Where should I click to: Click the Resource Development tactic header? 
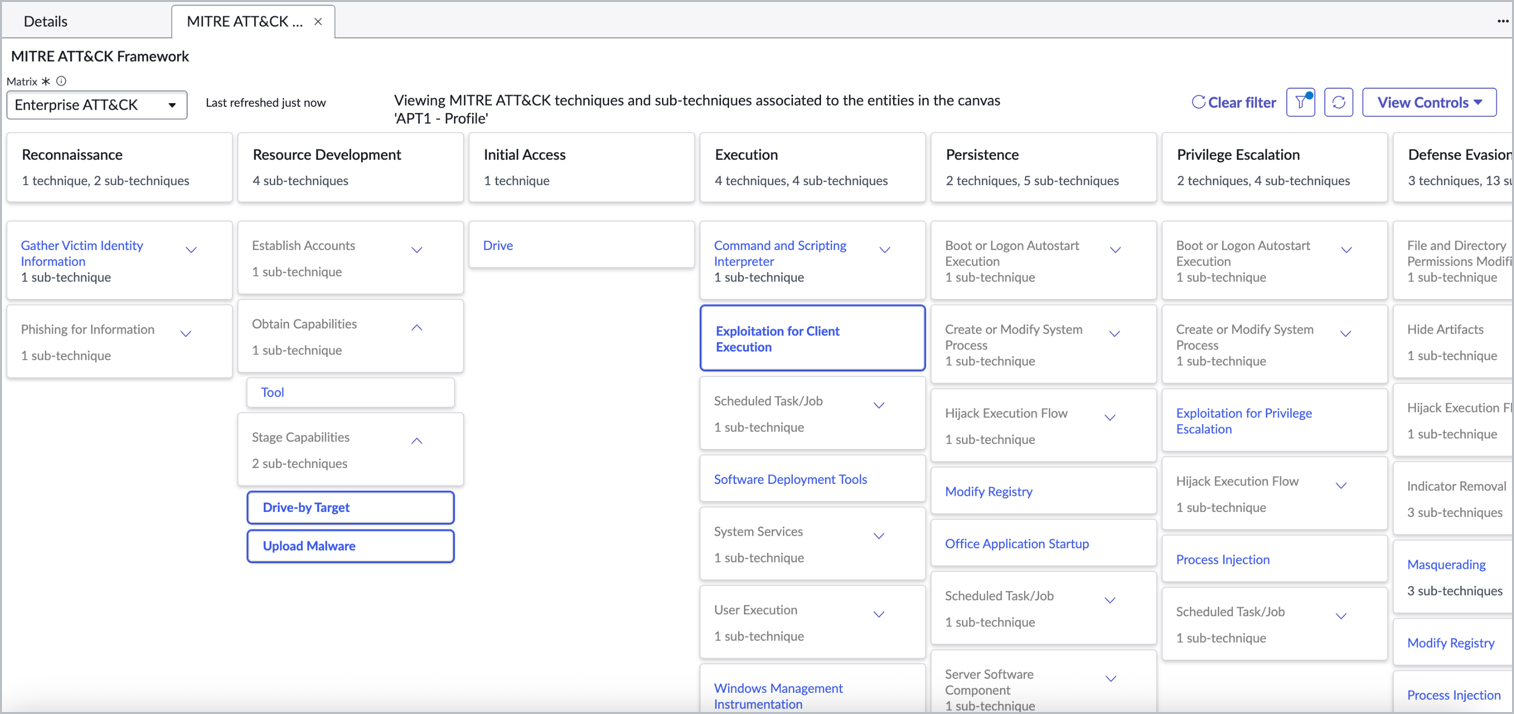point(351,167)
